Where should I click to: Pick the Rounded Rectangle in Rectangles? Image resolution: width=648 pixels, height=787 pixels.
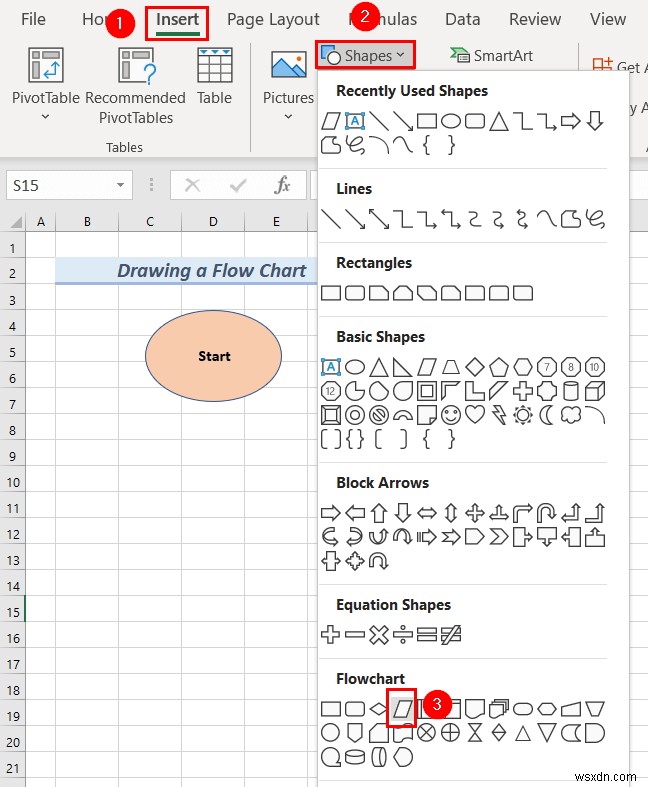[355, 293]
